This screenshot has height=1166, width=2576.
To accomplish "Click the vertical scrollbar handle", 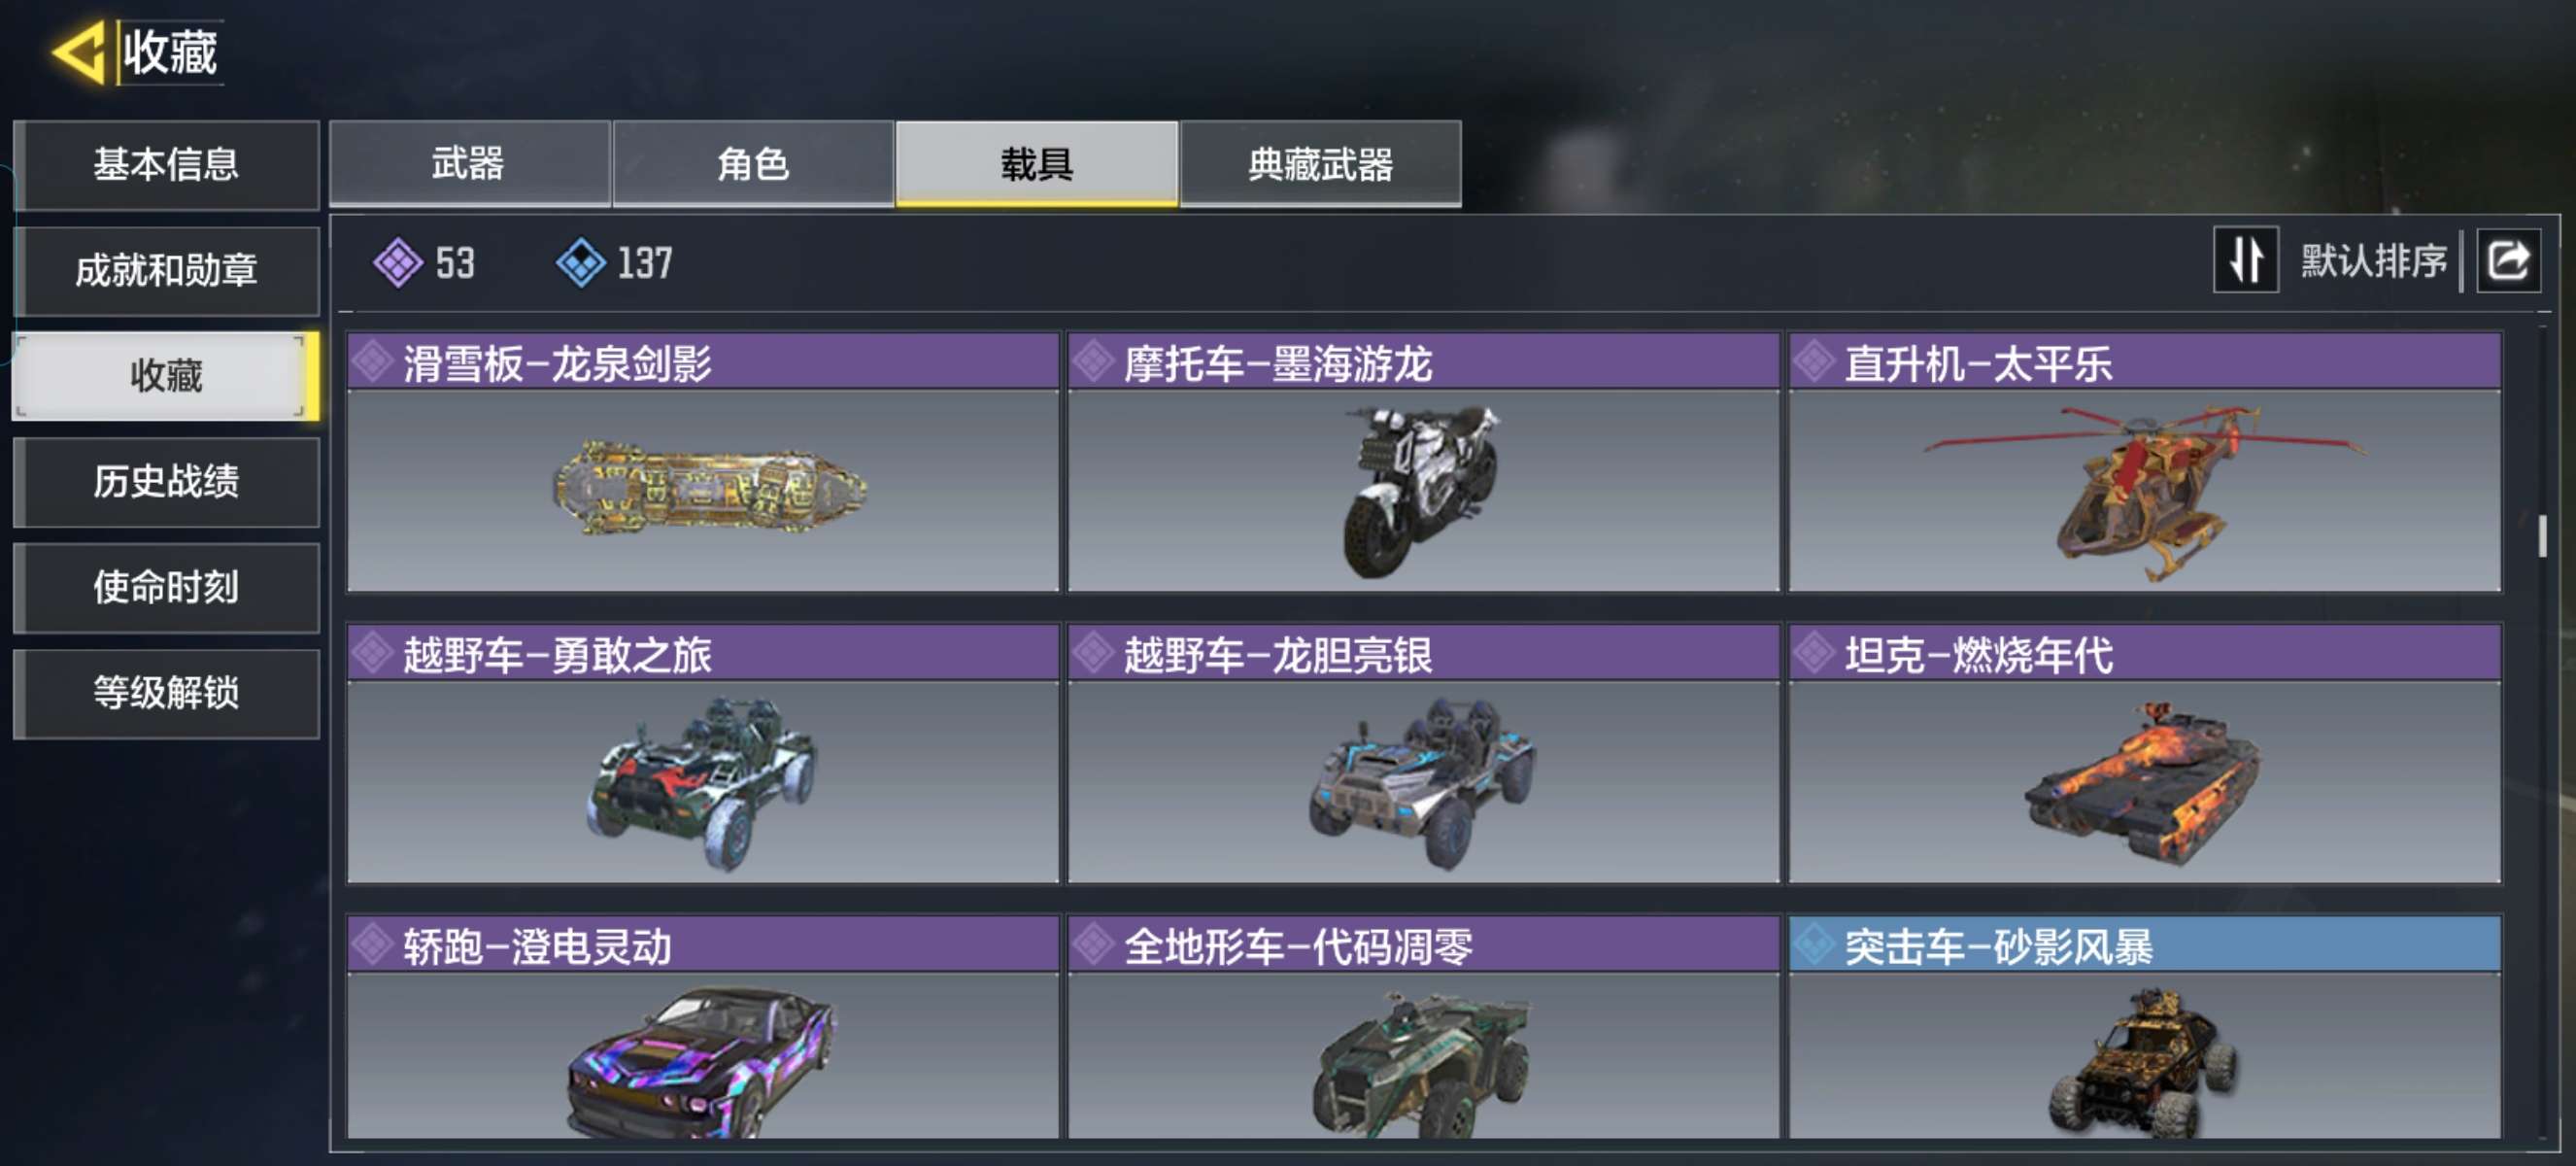I will (2541, 536).
